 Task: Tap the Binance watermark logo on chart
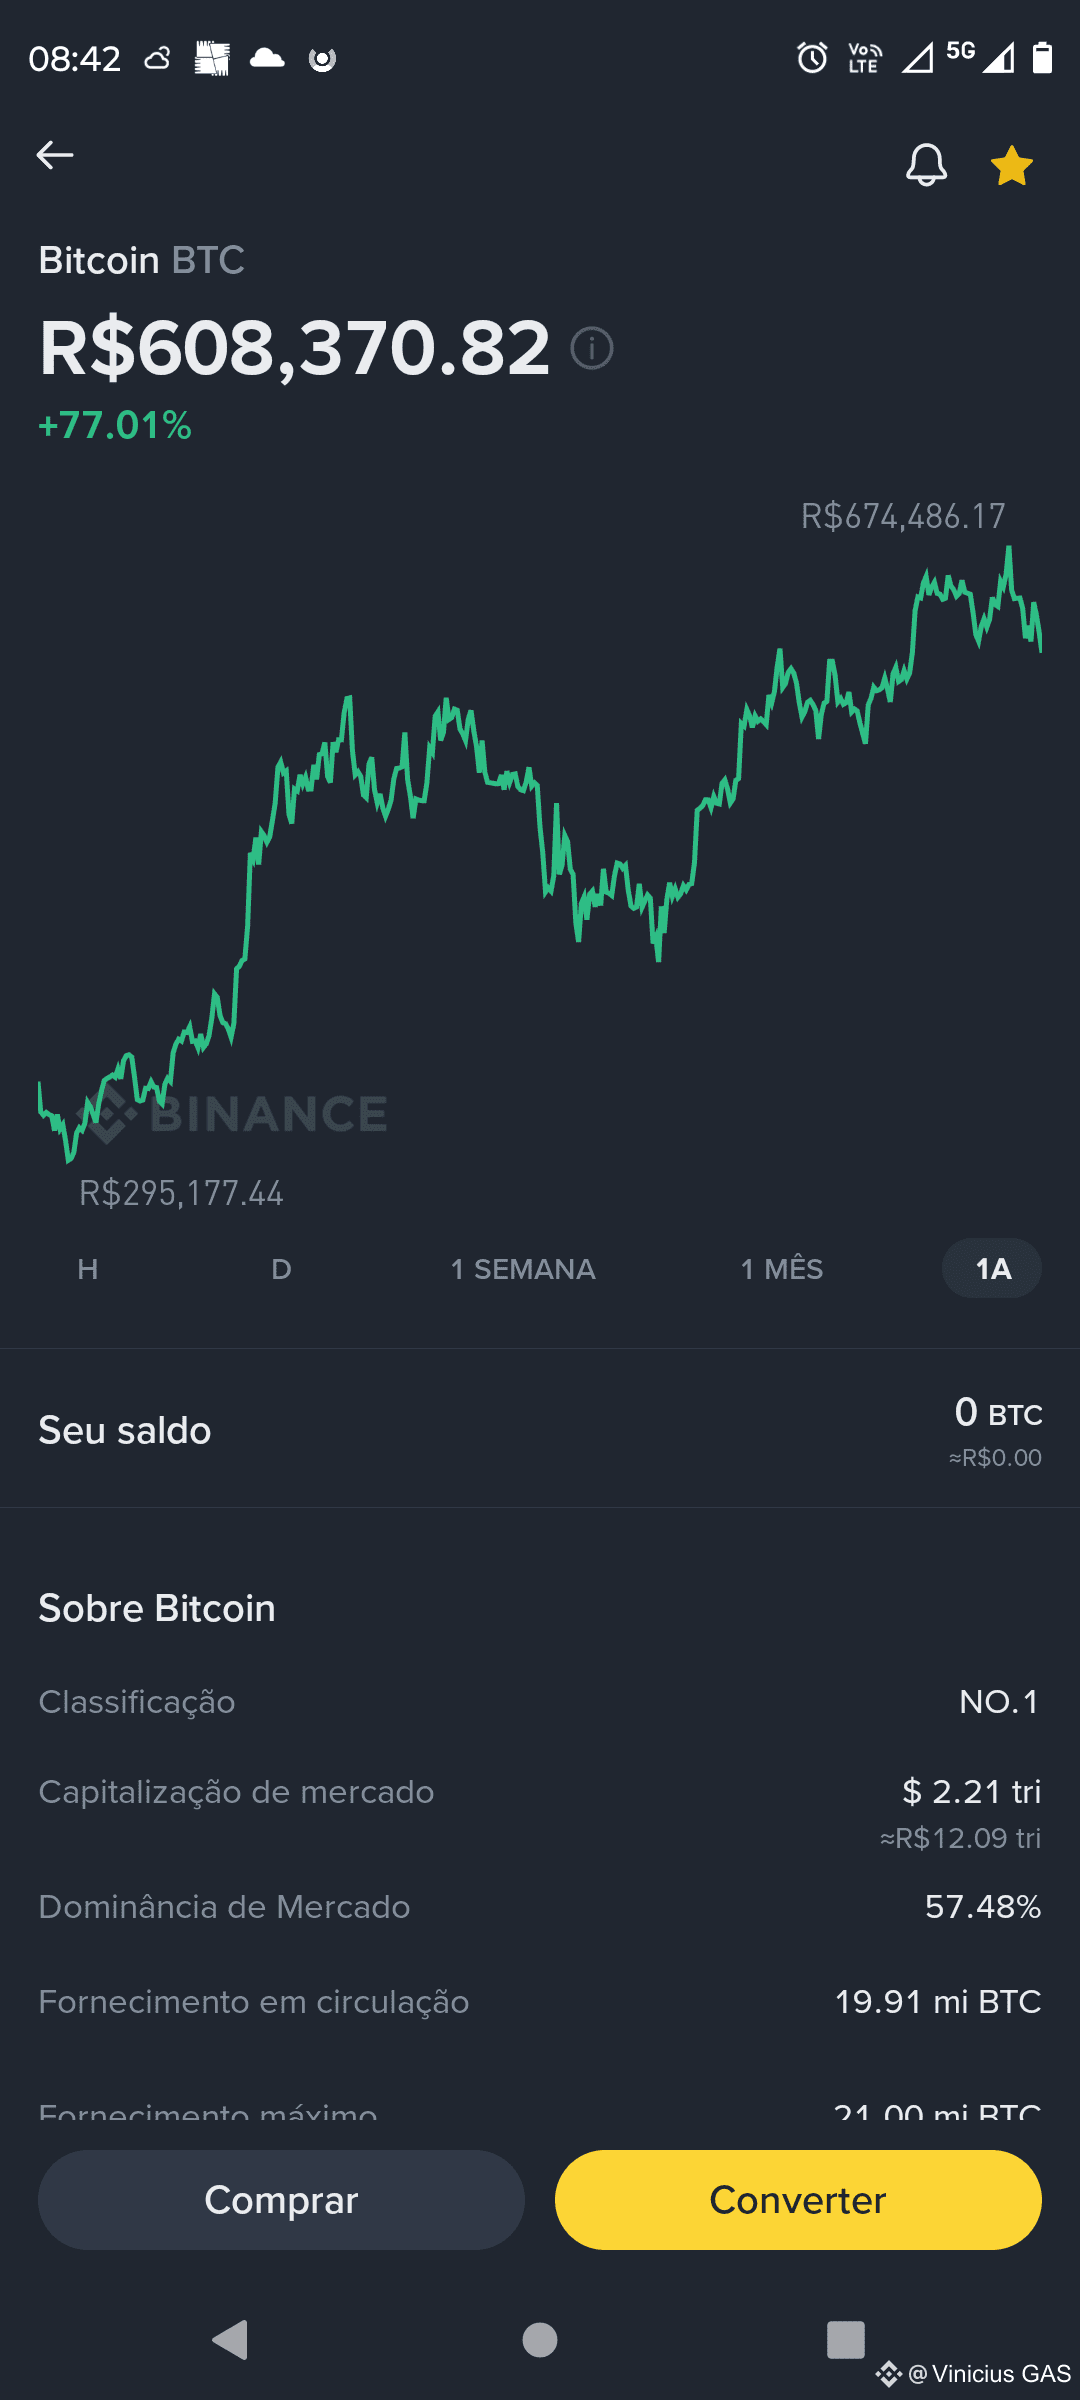point(233,1114)
